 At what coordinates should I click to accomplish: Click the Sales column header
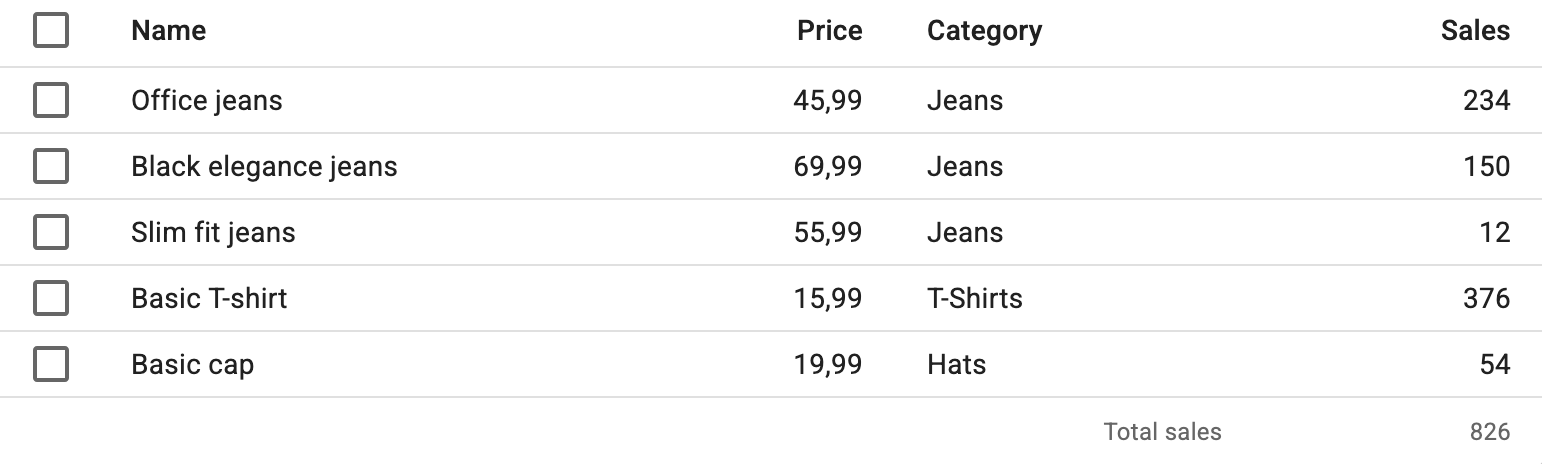(x=1475, y=31)
